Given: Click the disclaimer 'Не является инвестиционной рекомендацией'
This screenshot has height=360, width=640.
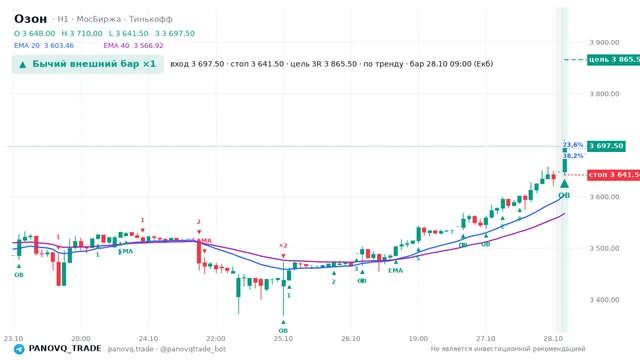Looking at the screenshot, I should [508, 349].
